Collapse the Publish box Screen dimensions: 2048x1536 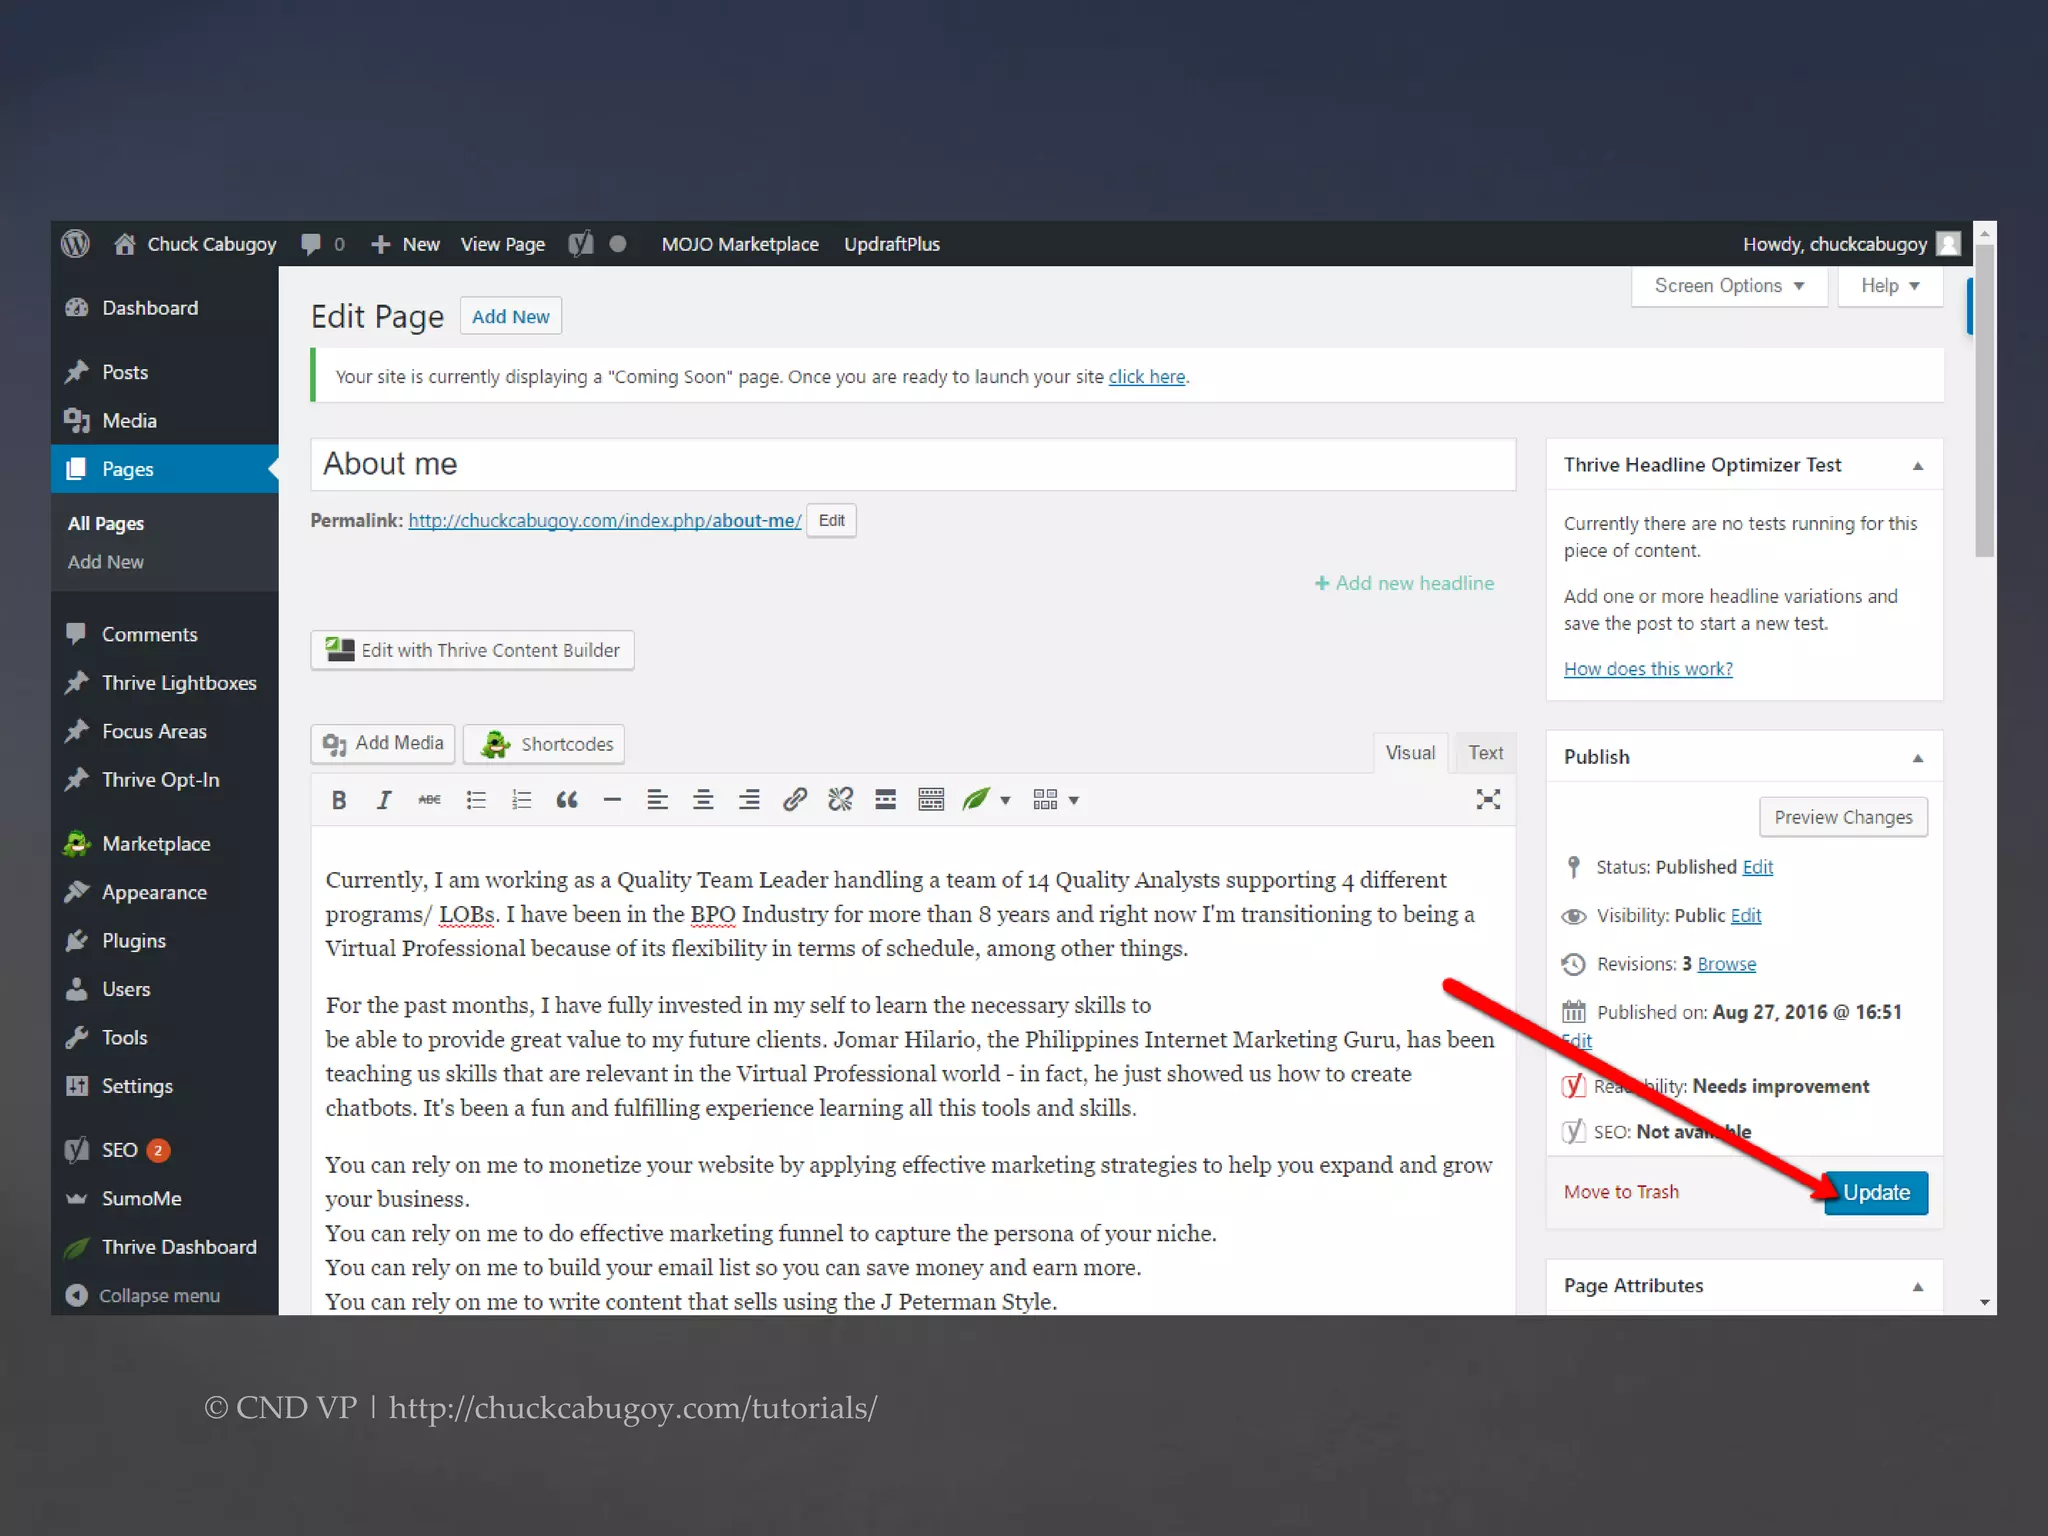coord(1918,758)
